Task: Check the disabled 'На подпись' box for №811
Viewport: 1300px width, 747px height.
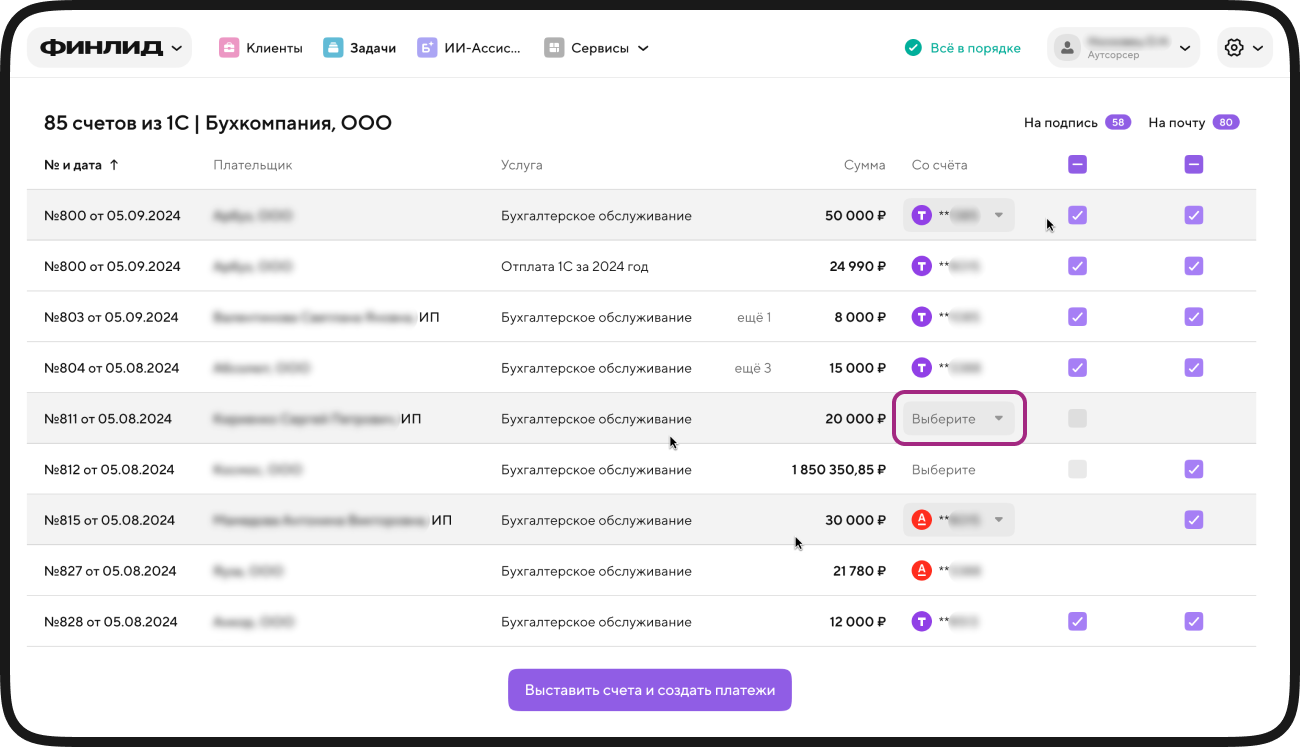Action: [x=1077, y=418]
